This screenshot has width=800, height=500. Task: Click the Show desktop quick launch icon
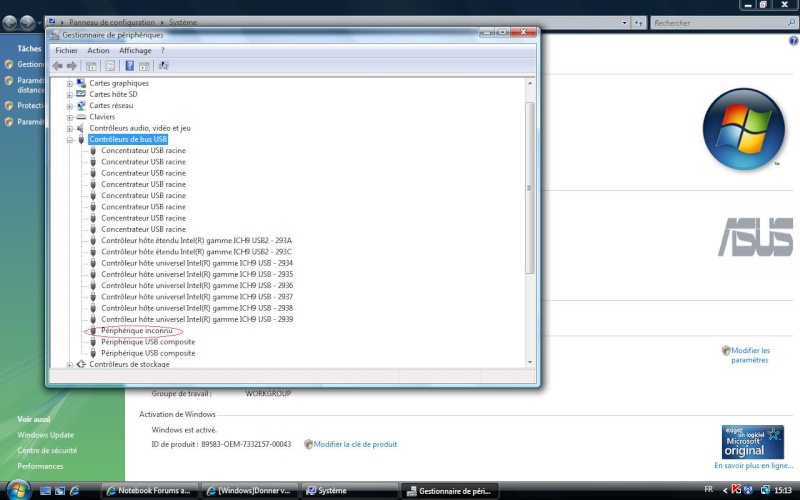[45, 491]
